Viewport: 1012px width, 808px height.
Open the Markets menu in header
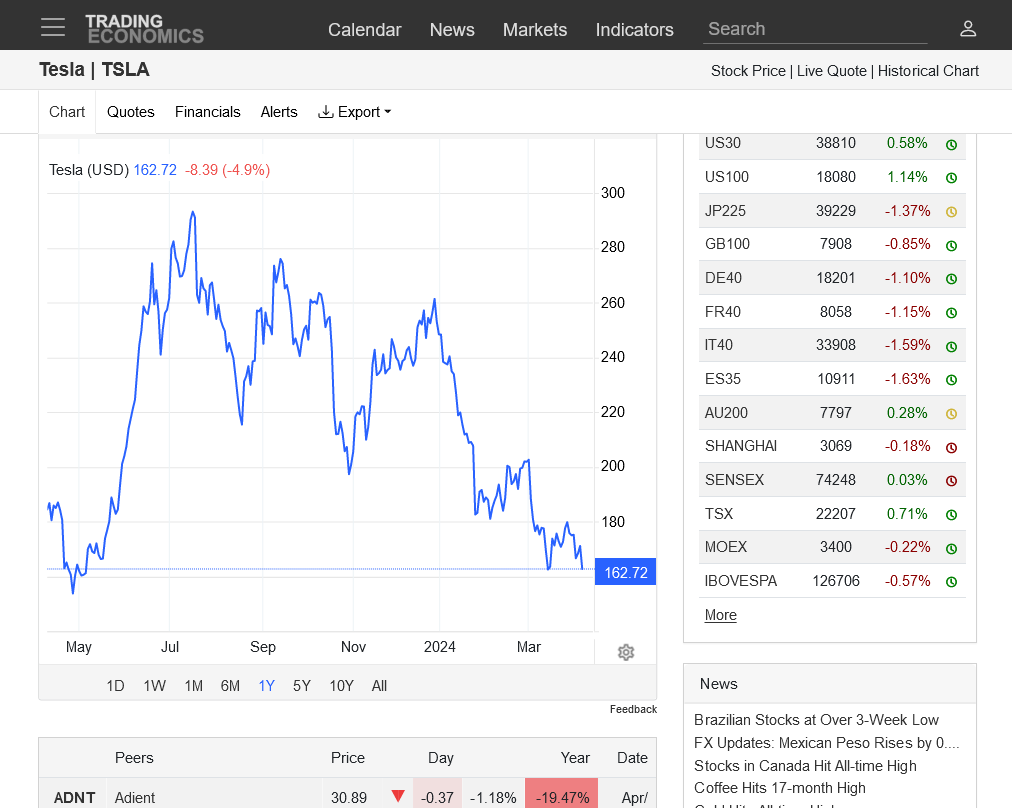click(534, 30)
